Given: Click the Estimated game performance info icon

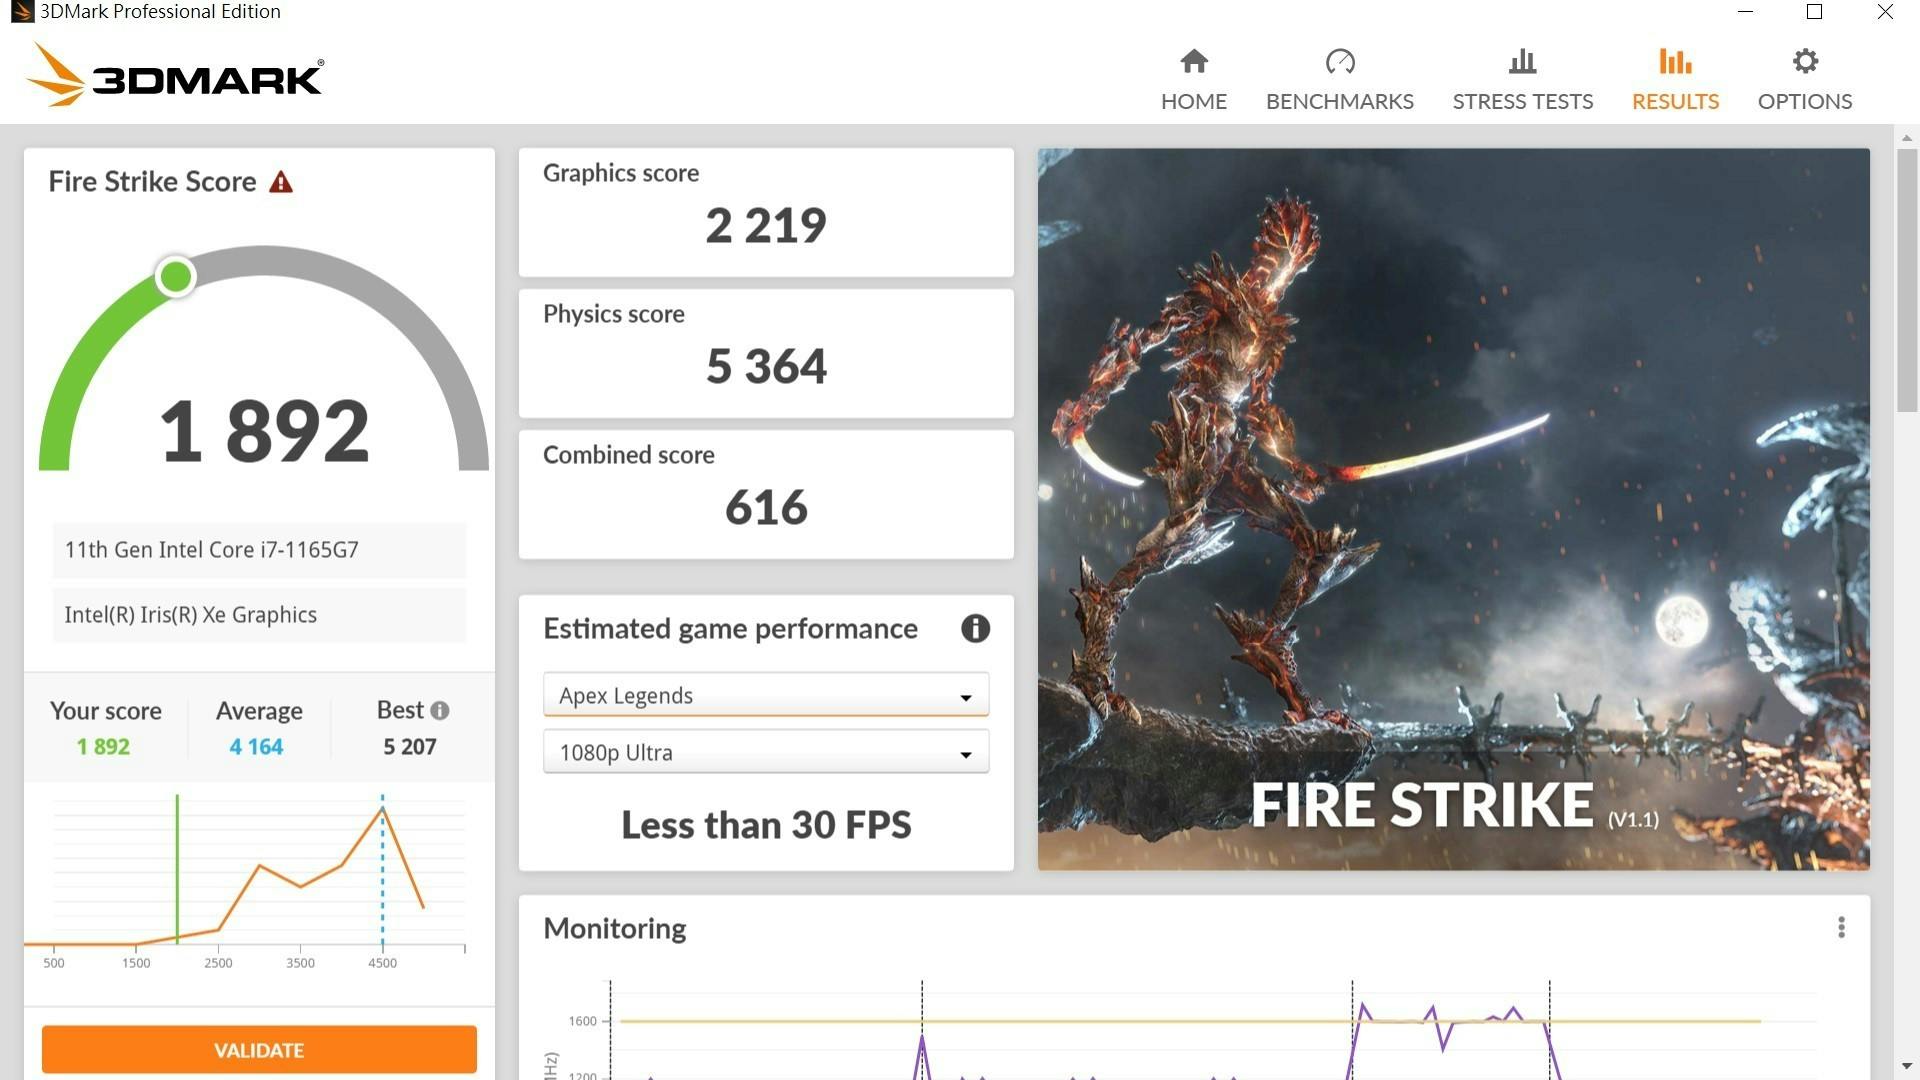Looking at the screenshot, I should pos(975,628).
